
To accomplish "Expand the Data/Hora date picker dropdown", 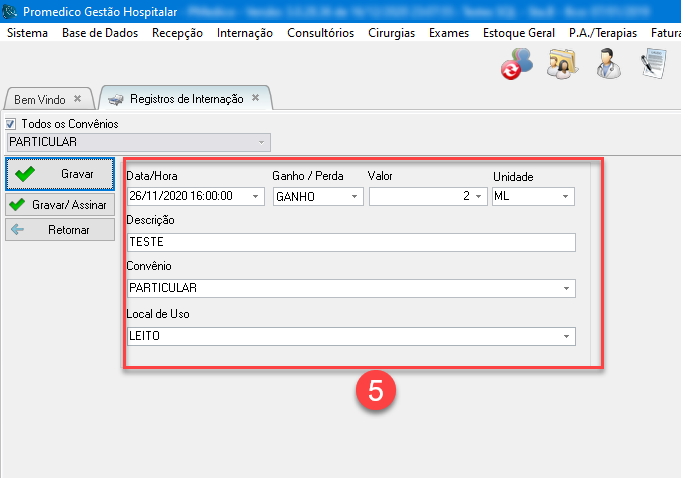I will click(x=256, y=197).
